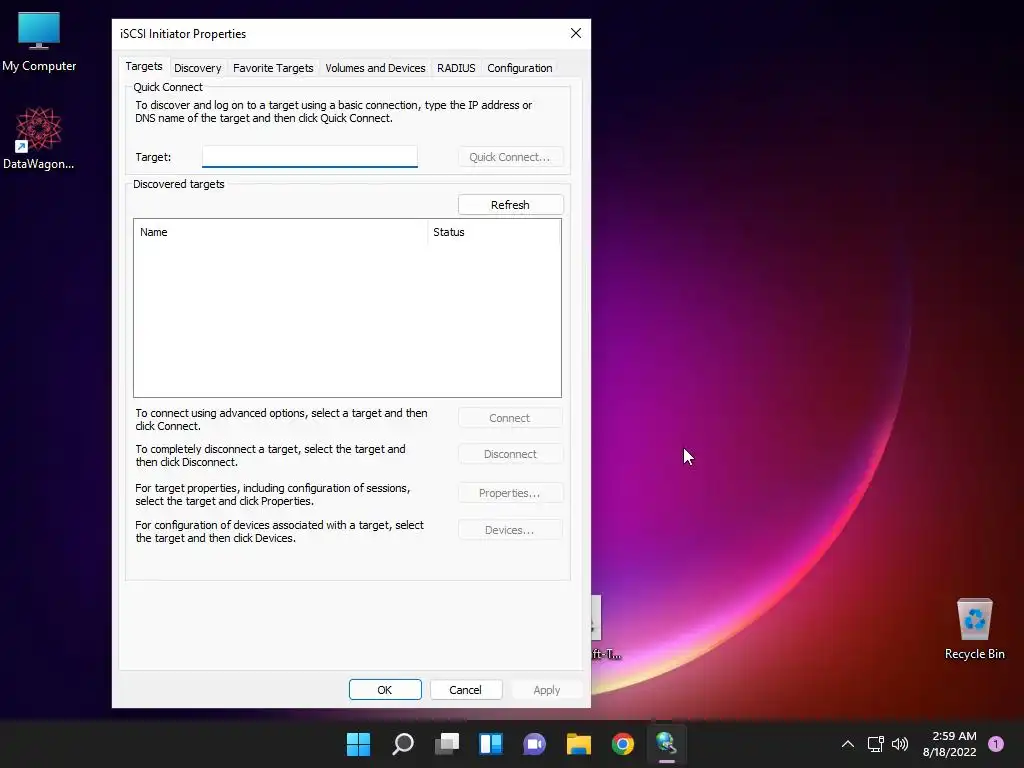Image resolution: width=1024 pixels, height=768 pixels.
Task: Click the Refresh button
Action: pyautogui.click(x=510, y=205)
